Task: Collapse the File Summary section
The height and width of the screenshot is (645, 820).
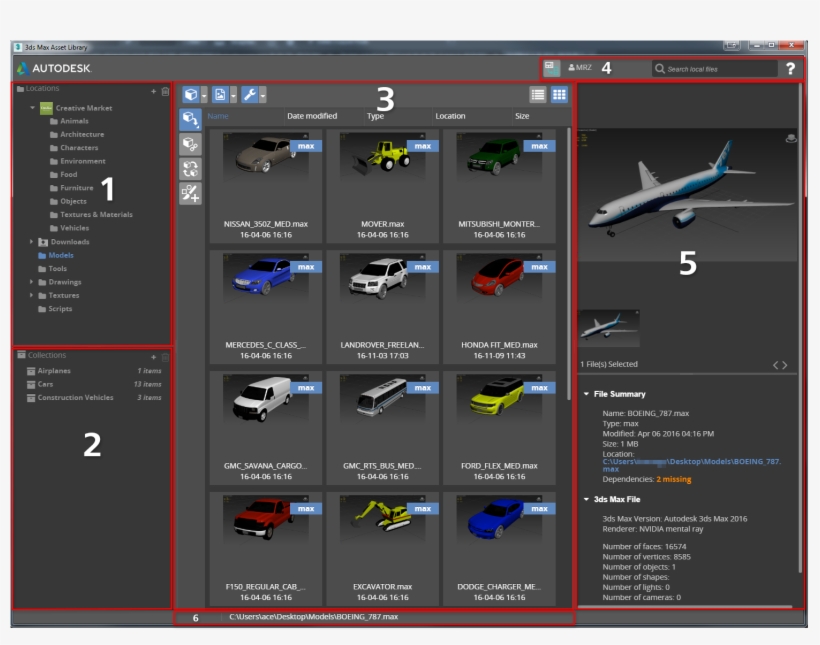Action: pos(587,394)
